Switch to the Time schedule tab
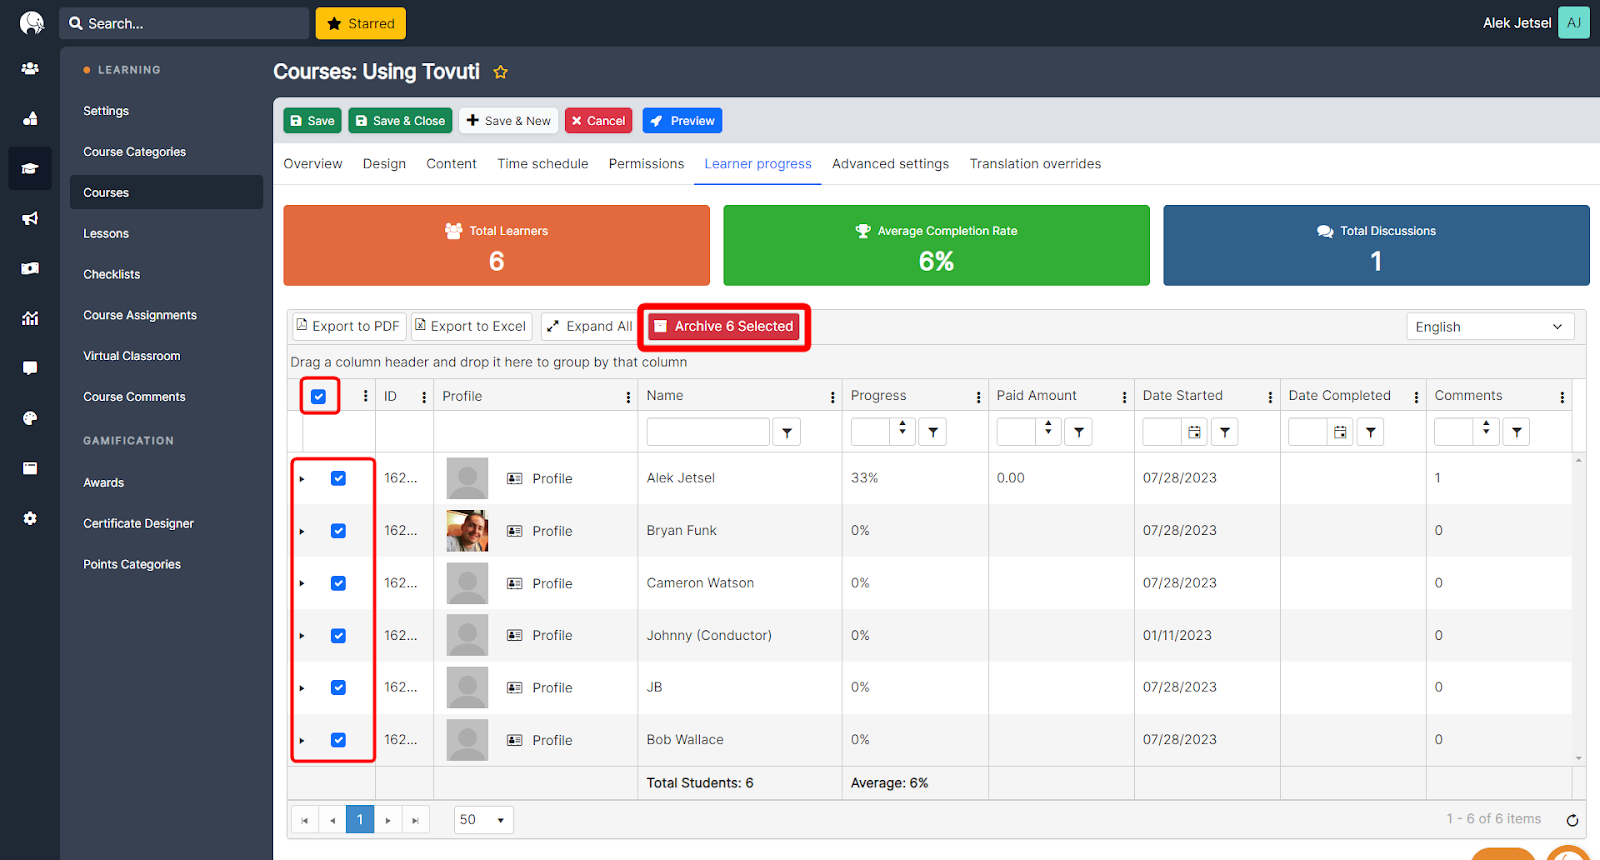 click(x=543, y=164)
